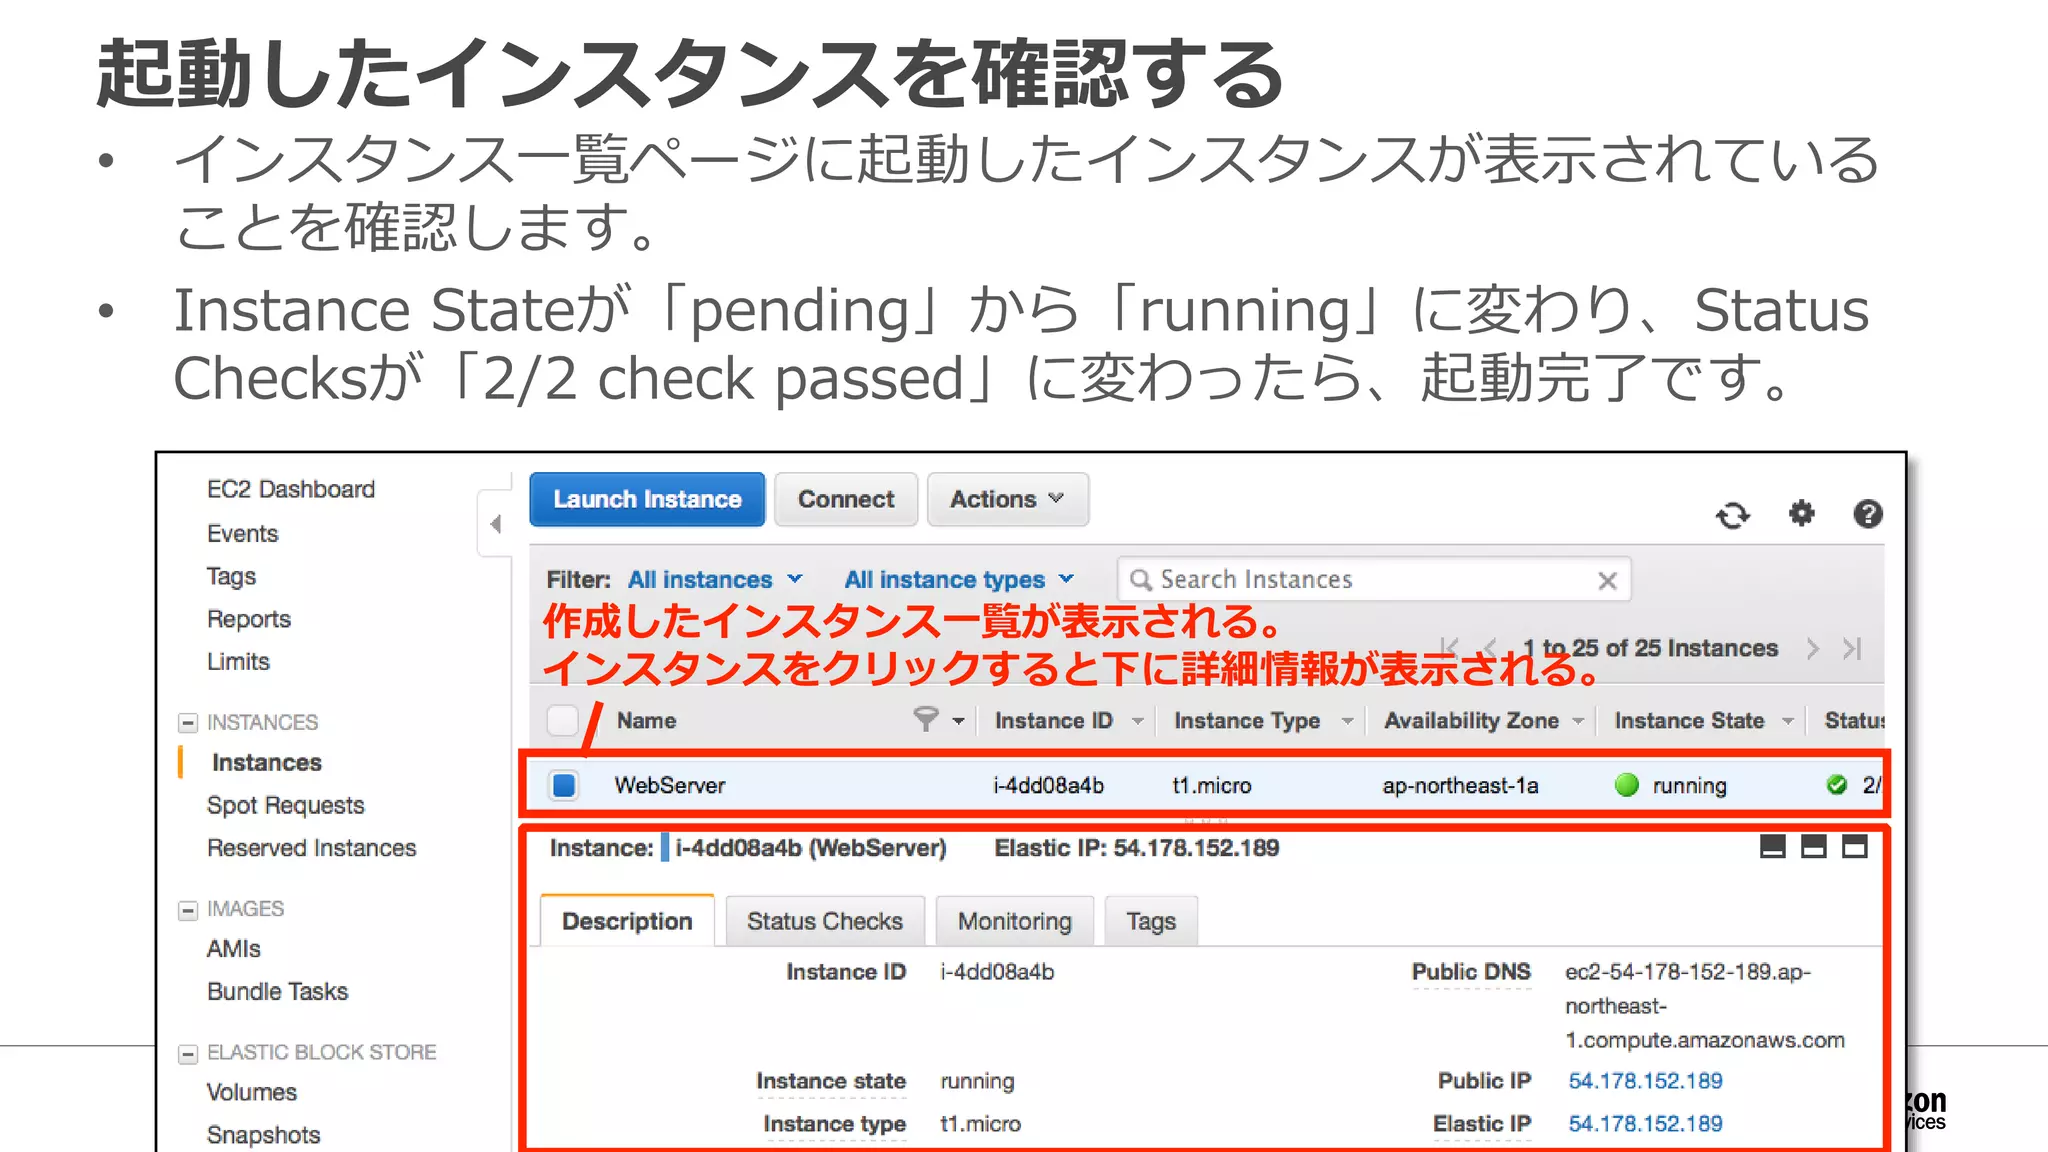The height and width of the screenshot is (1152, 2048).
Task: Collapse the sidebar with the arrow handle
Action: coord(496,523)
